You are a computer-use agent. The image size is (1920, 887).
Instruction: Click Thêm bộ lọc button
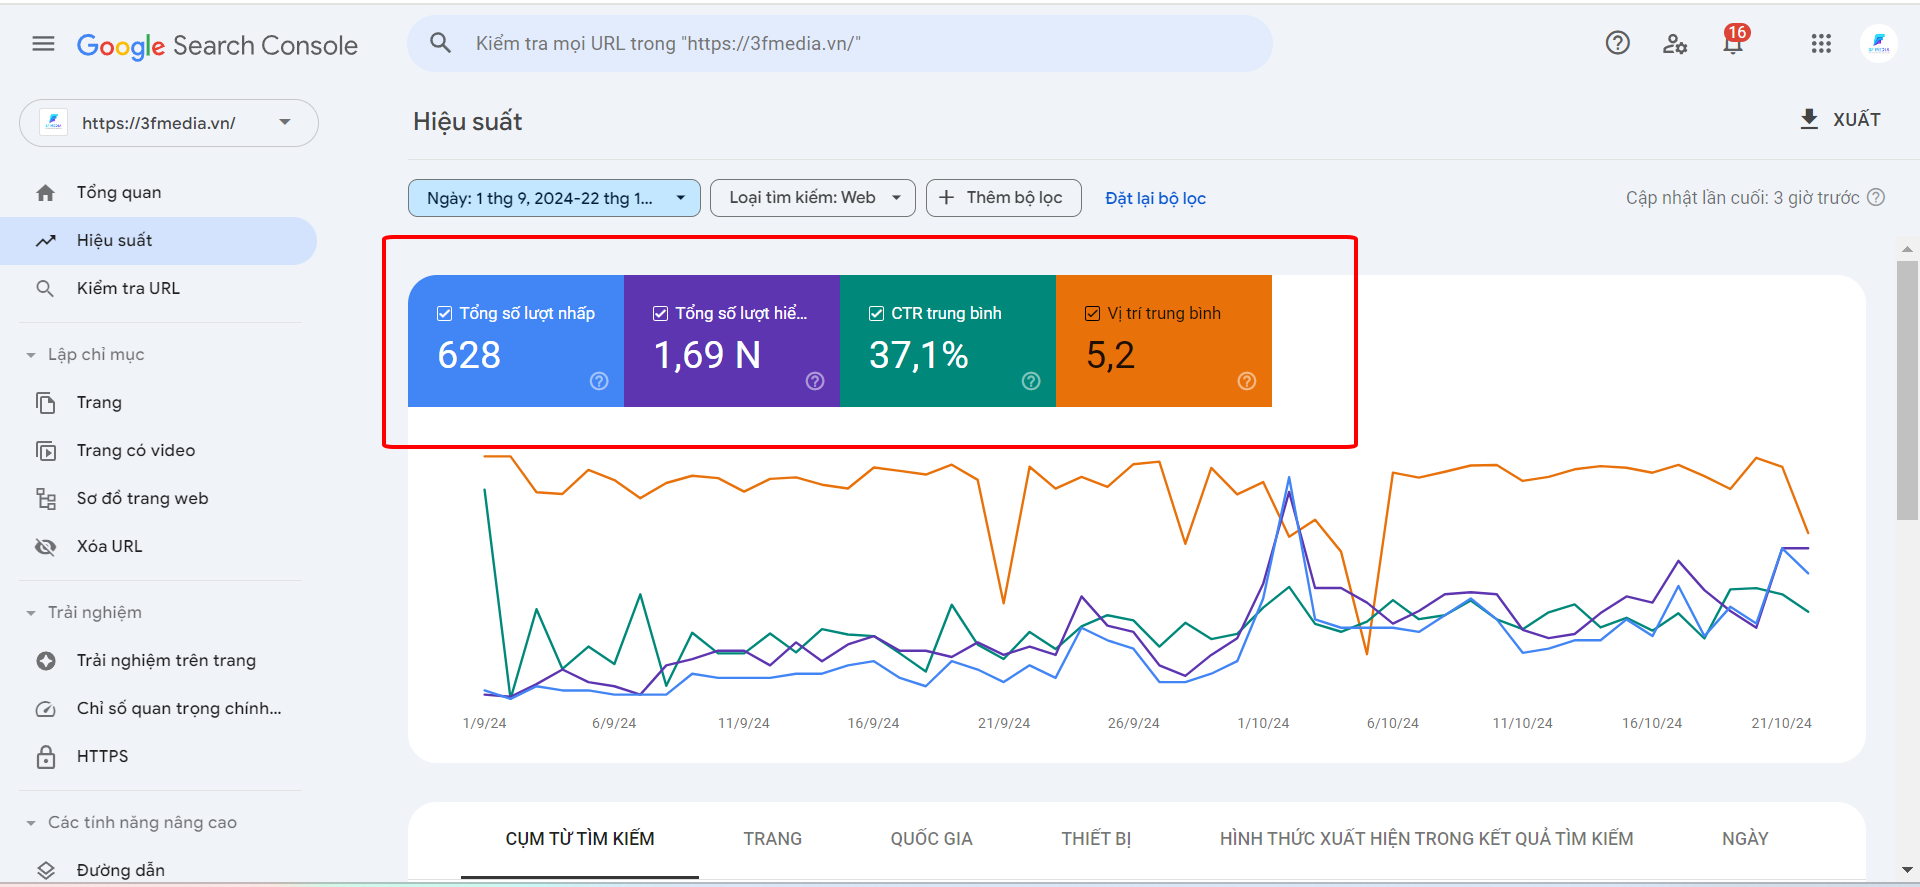[x=1004, y=198]
